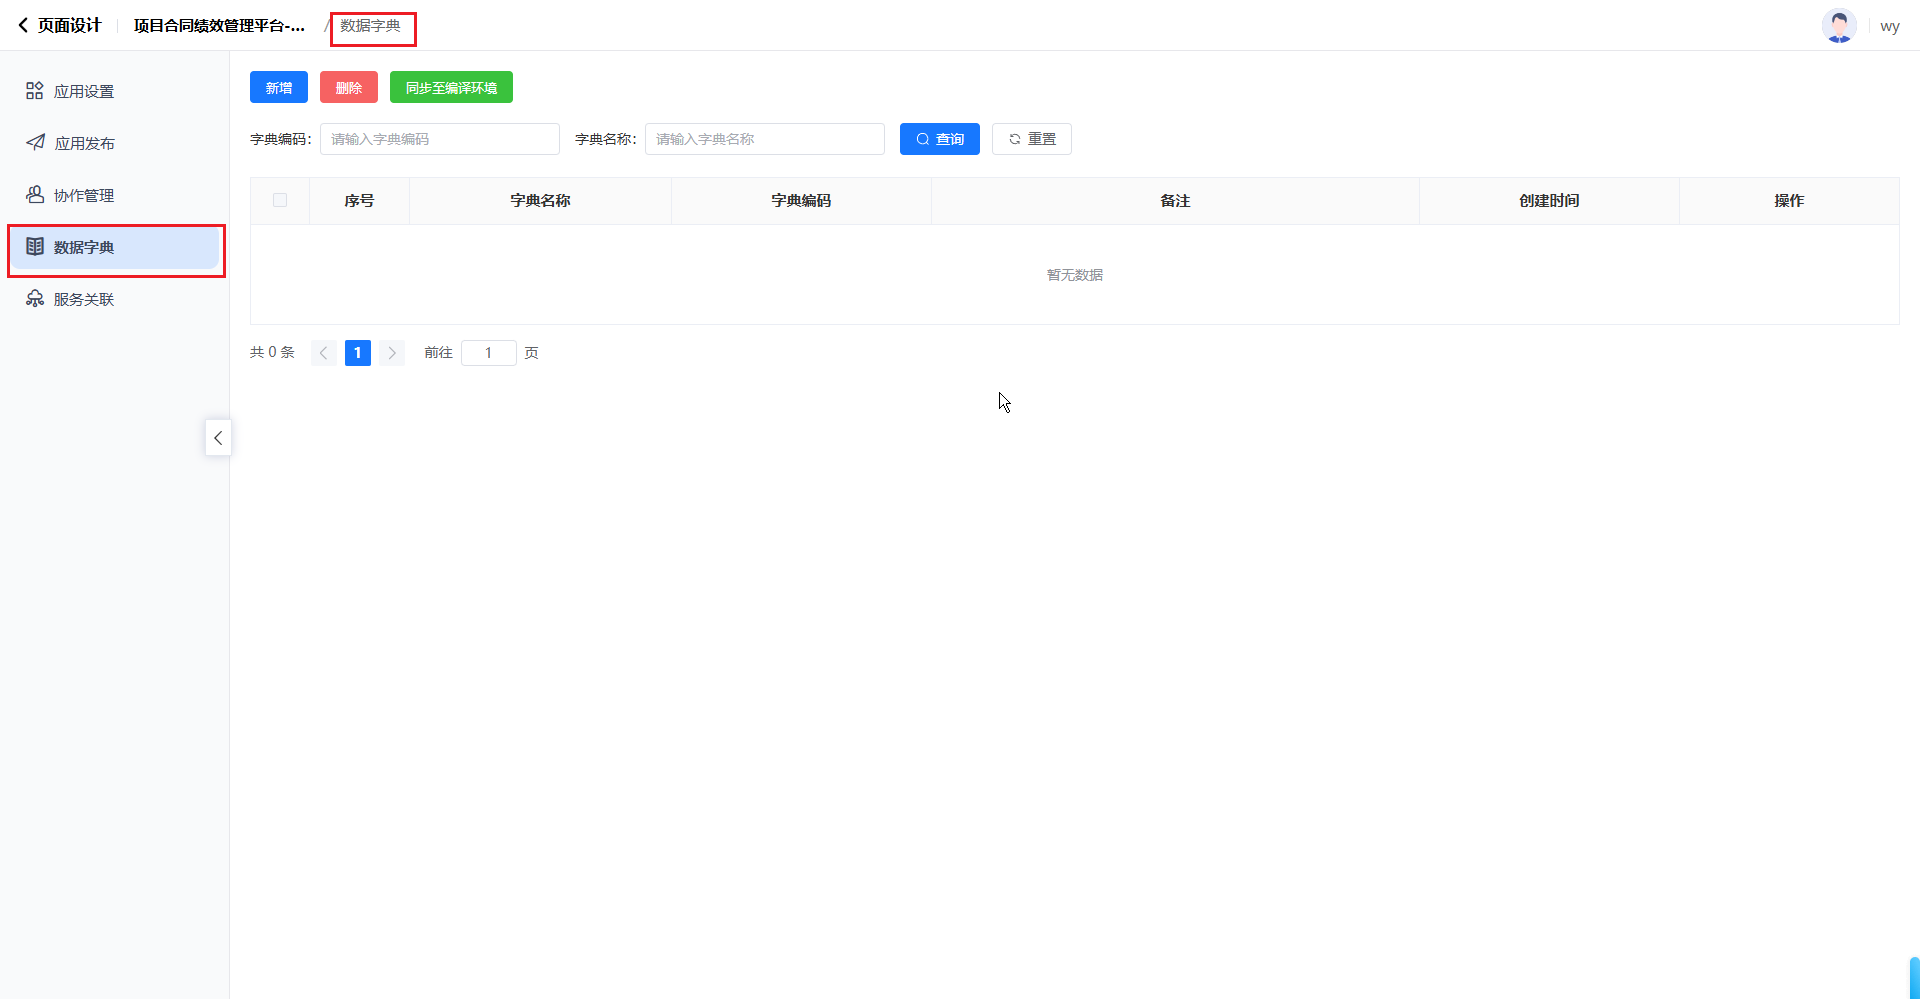
Task: Click the 应用设置 grid icon in sidebar
Action: pyautogui.click(x=35, y=91)
